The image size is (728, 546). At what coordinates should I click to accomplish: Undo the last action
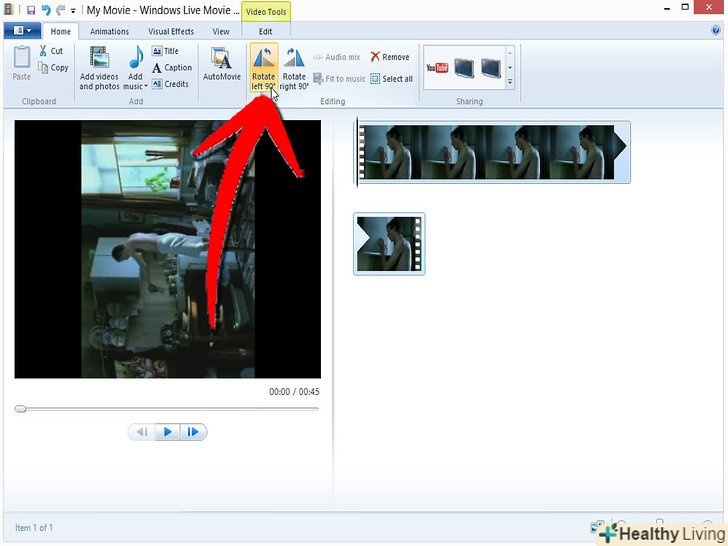coord(46,10)
